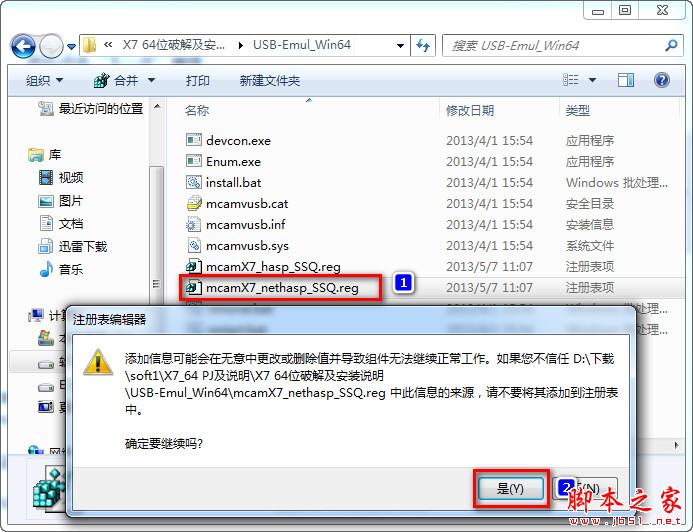Select devcon.exe file icon
Screen dimensions: 693x532
[x=194, y=140]
